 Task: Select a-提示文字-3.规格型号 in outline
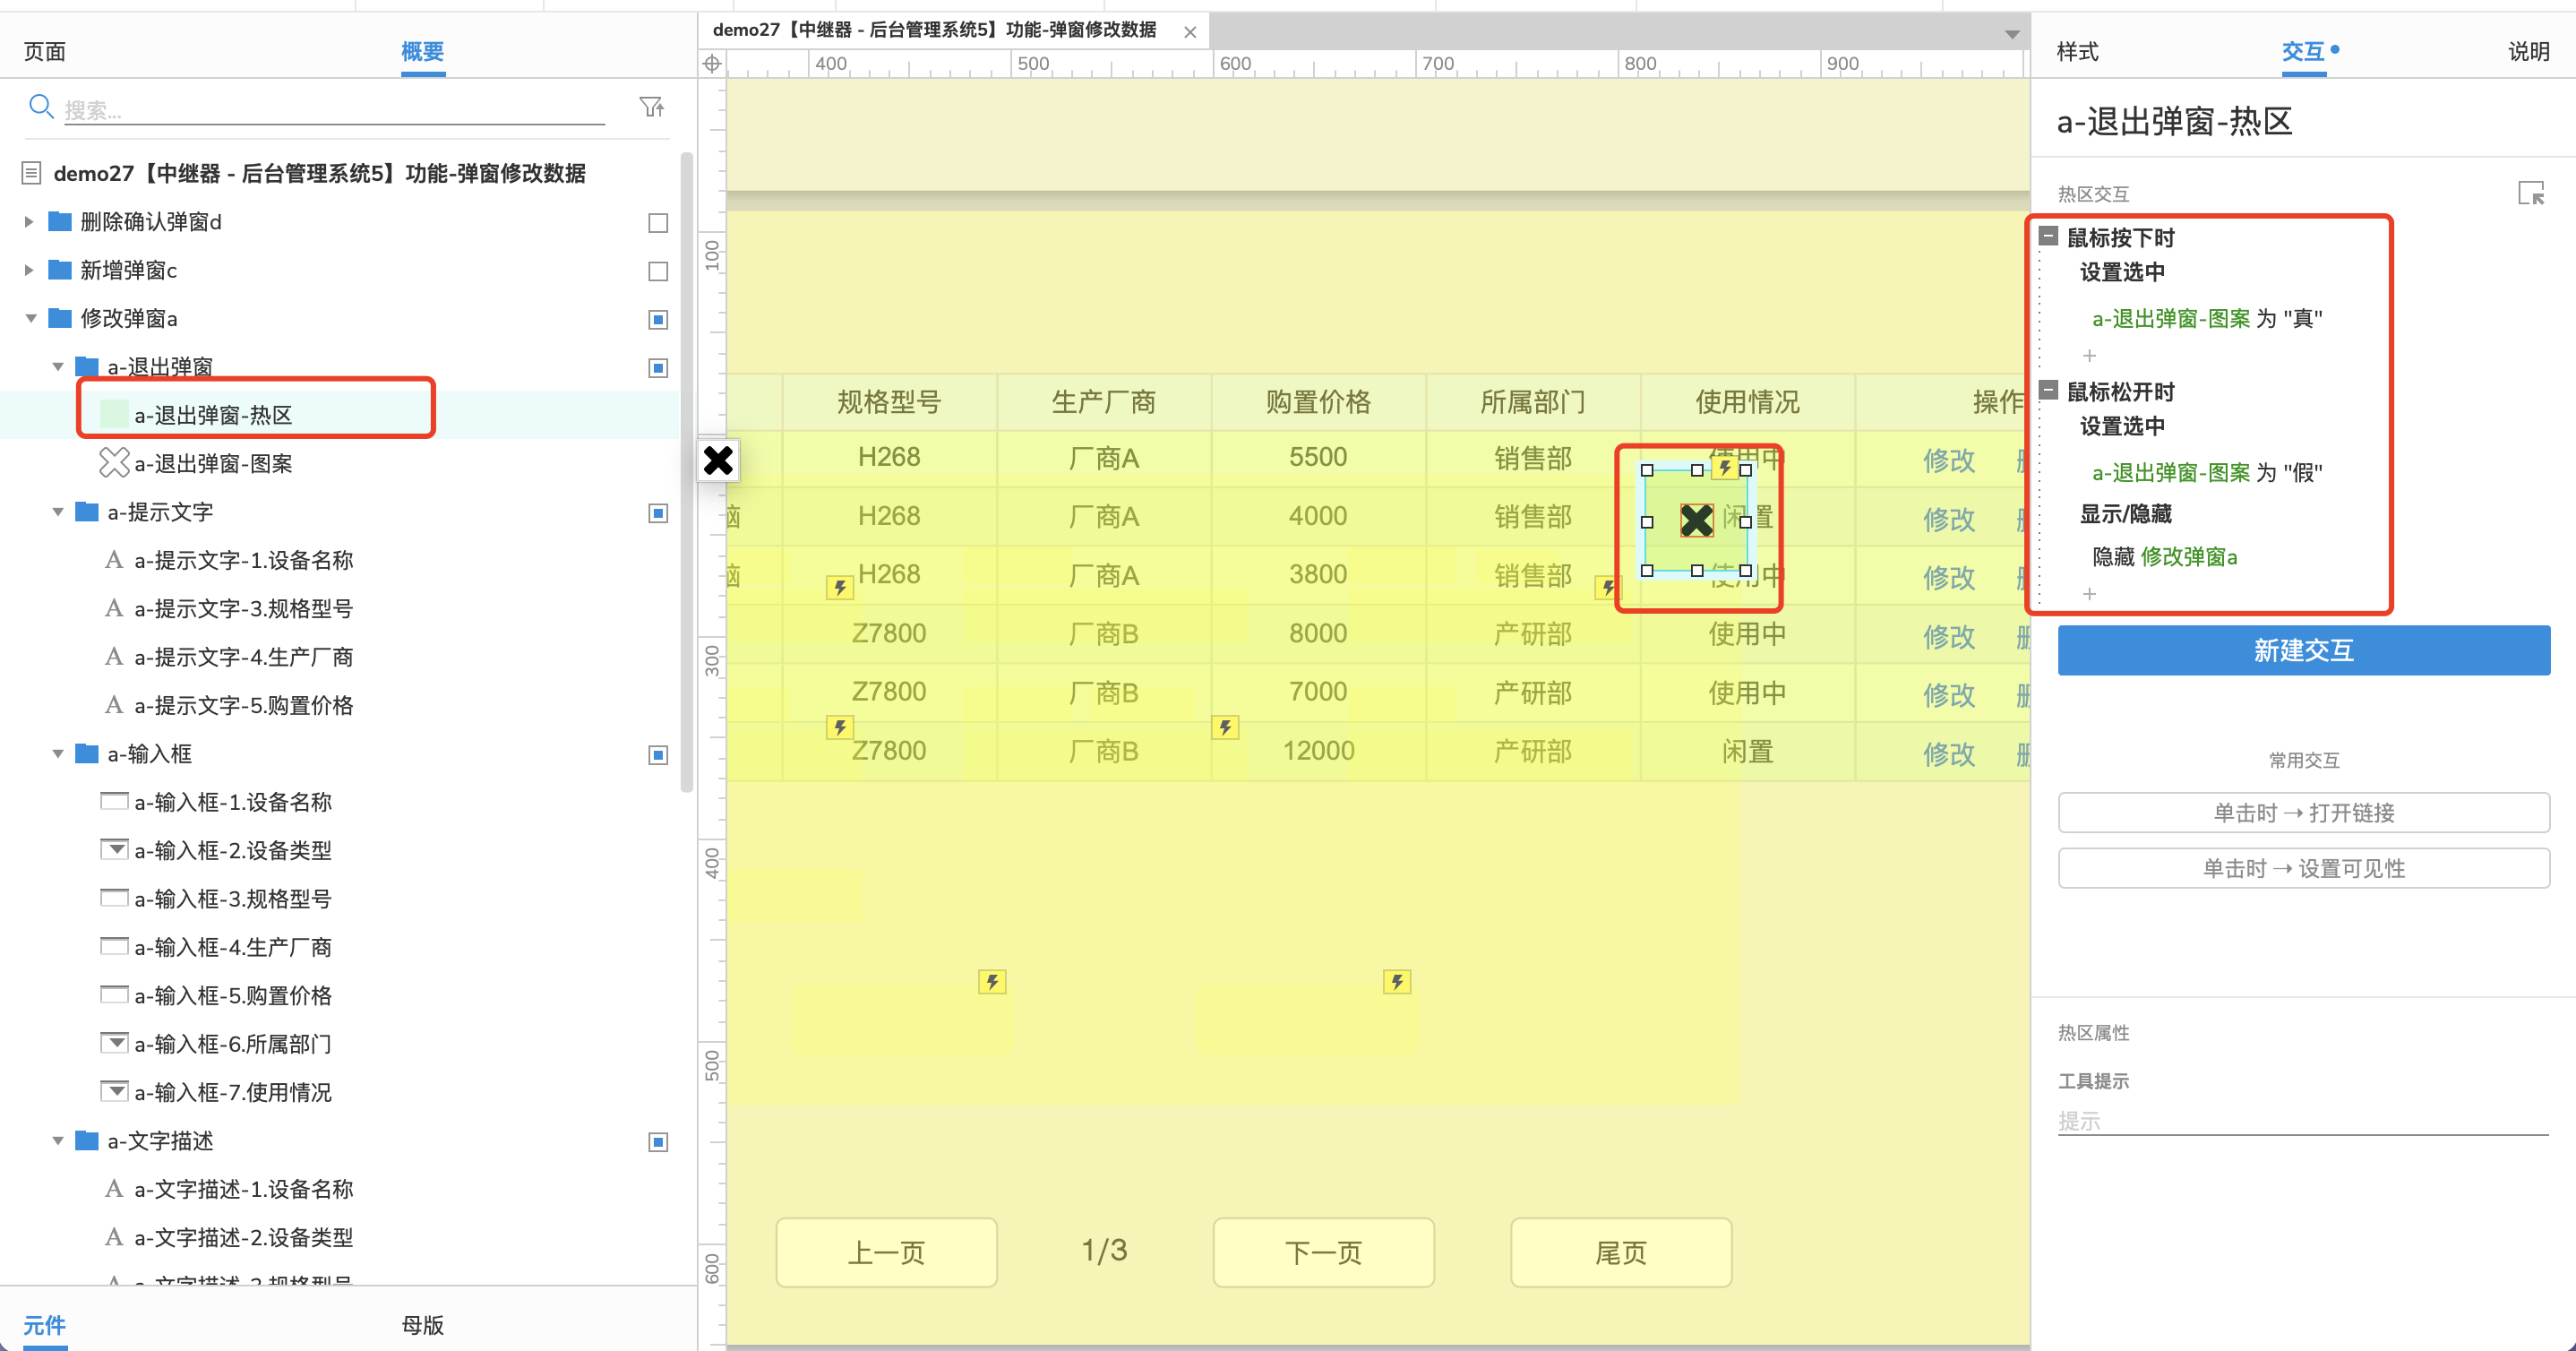click(243, 608)
